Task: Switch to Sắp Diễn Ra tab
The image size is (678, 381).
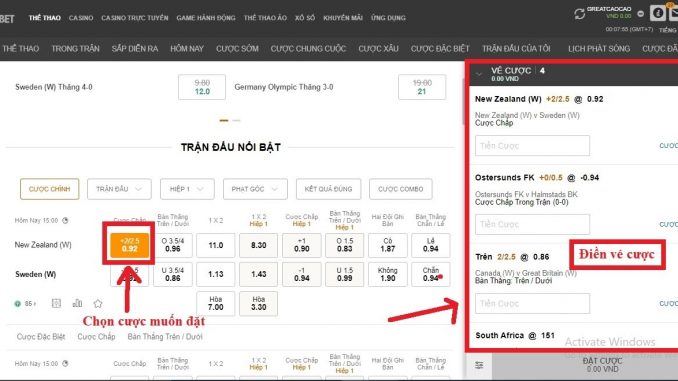Action: (x=135, y=48)
